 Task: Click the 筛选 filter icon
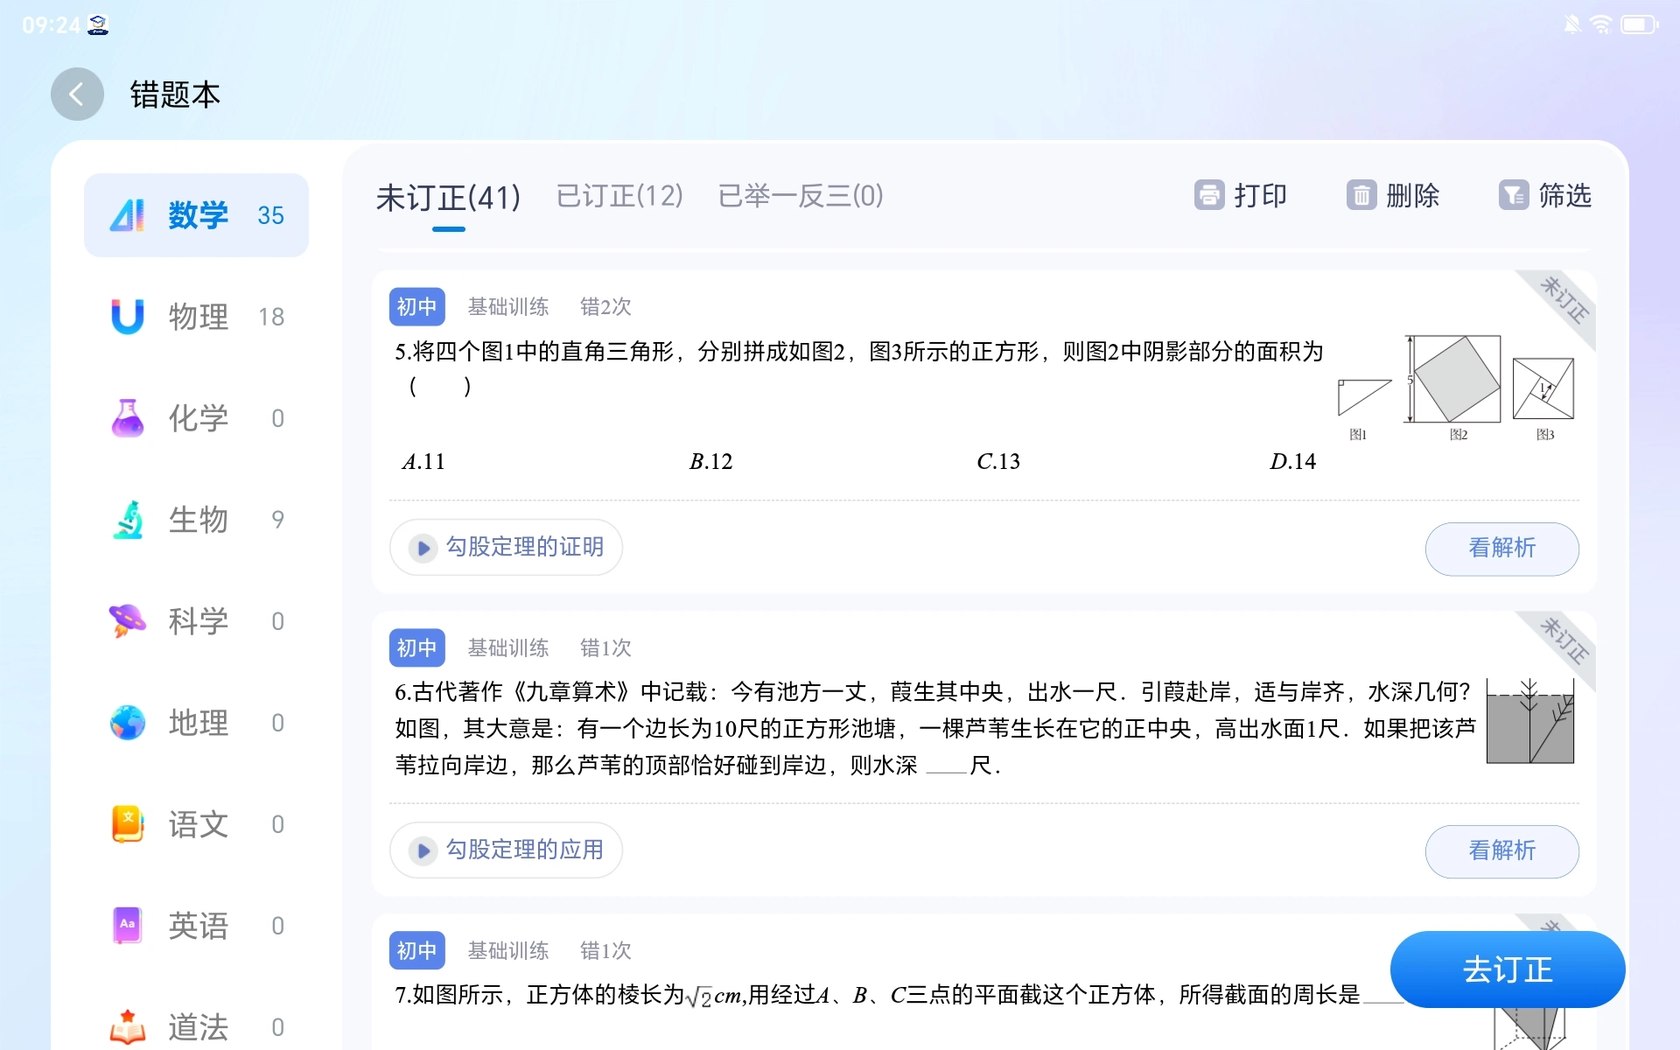pyautogui.click(x=1513, y=195)
